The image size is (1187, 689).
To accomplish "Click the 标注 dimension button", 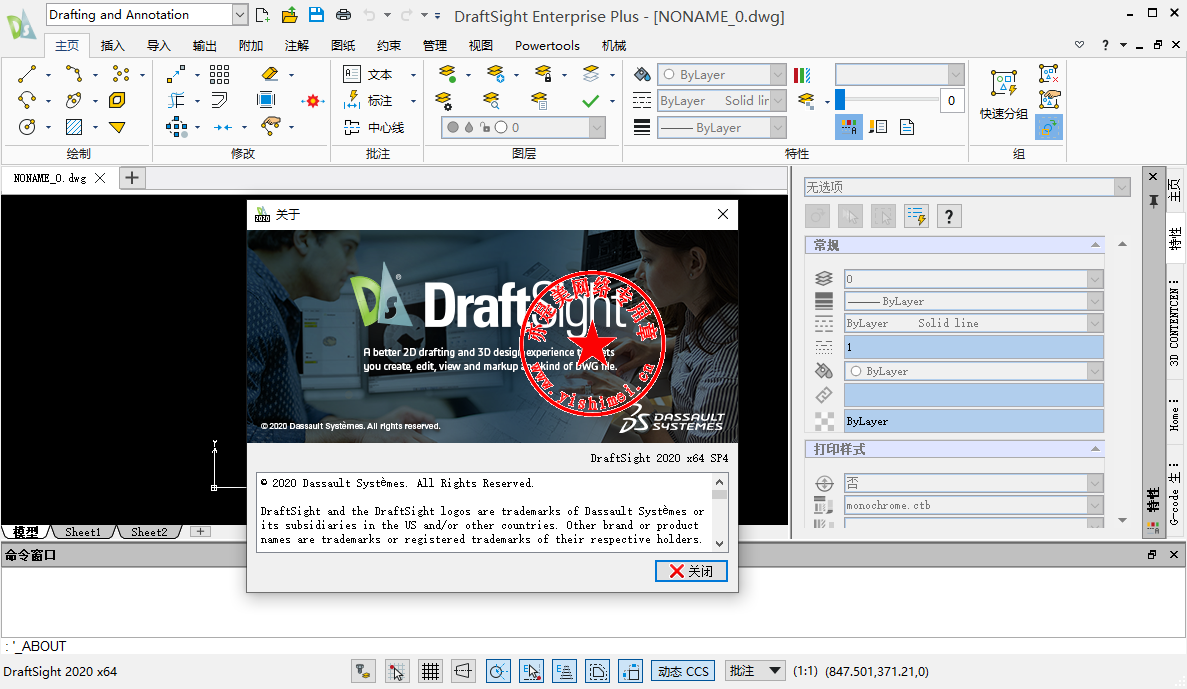I will 379,101.
